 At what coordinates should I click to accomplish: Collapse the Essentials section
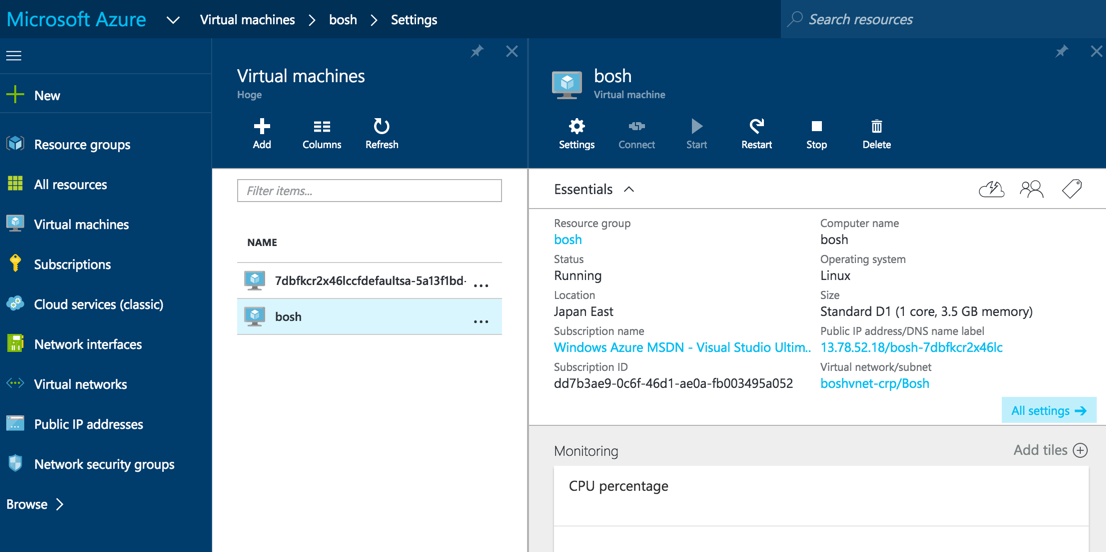click(630, 189)
